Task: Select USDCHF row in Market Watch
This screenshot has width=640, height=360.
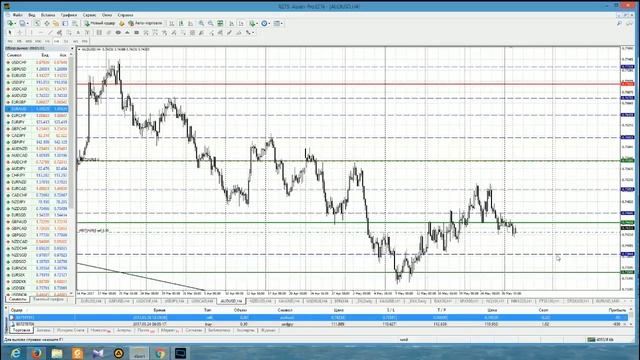Action: tap(37, 62)
